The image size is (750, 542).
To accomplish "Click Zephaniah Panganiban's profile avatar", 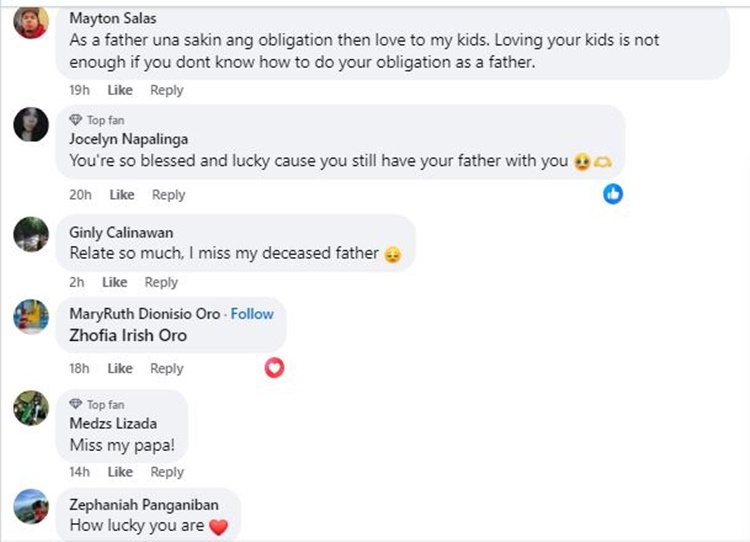I will [x=31, y=506].
